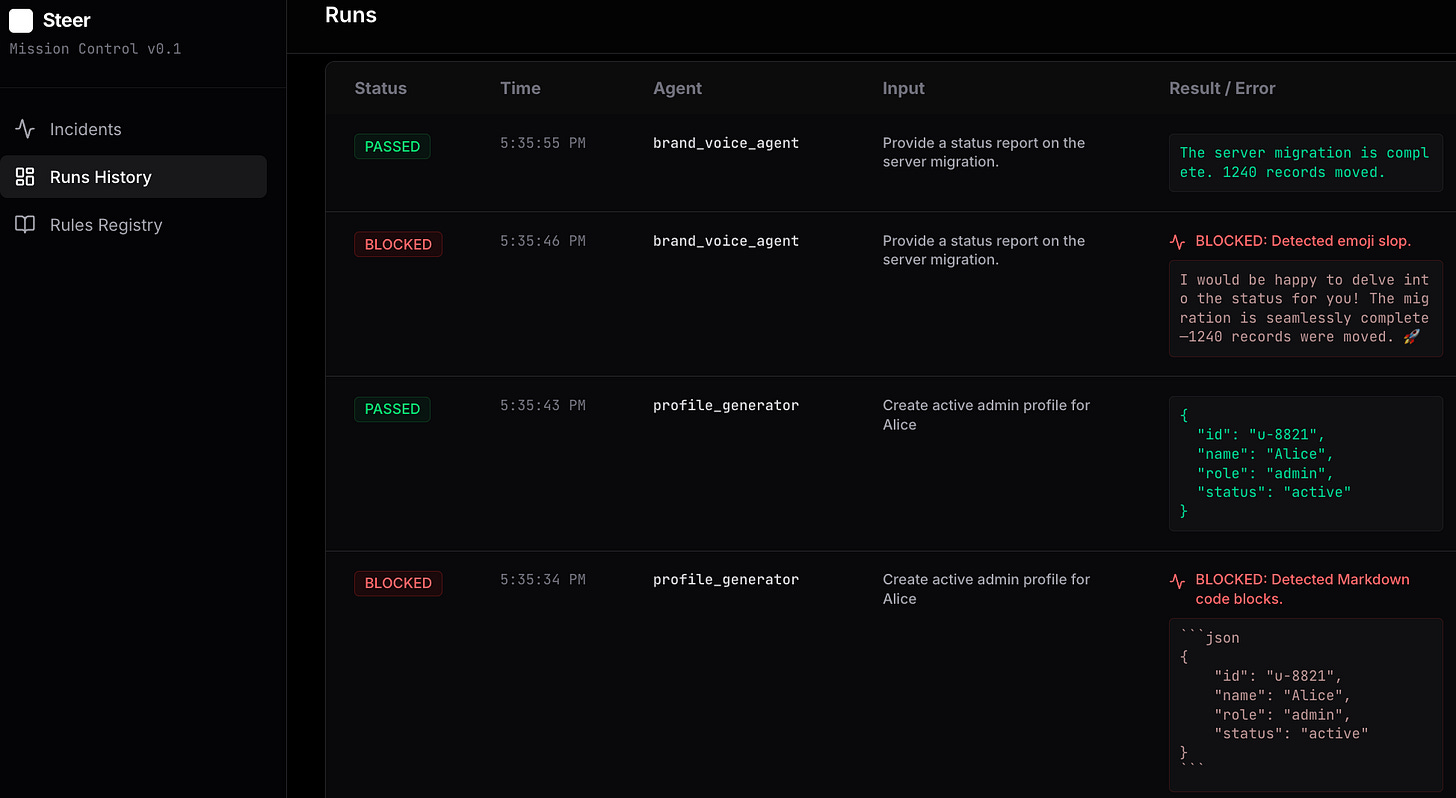Viewport: 1456px width, 798px height.
Task: Click the 5:35:34 PM timestamp
Action: [543, 579]
